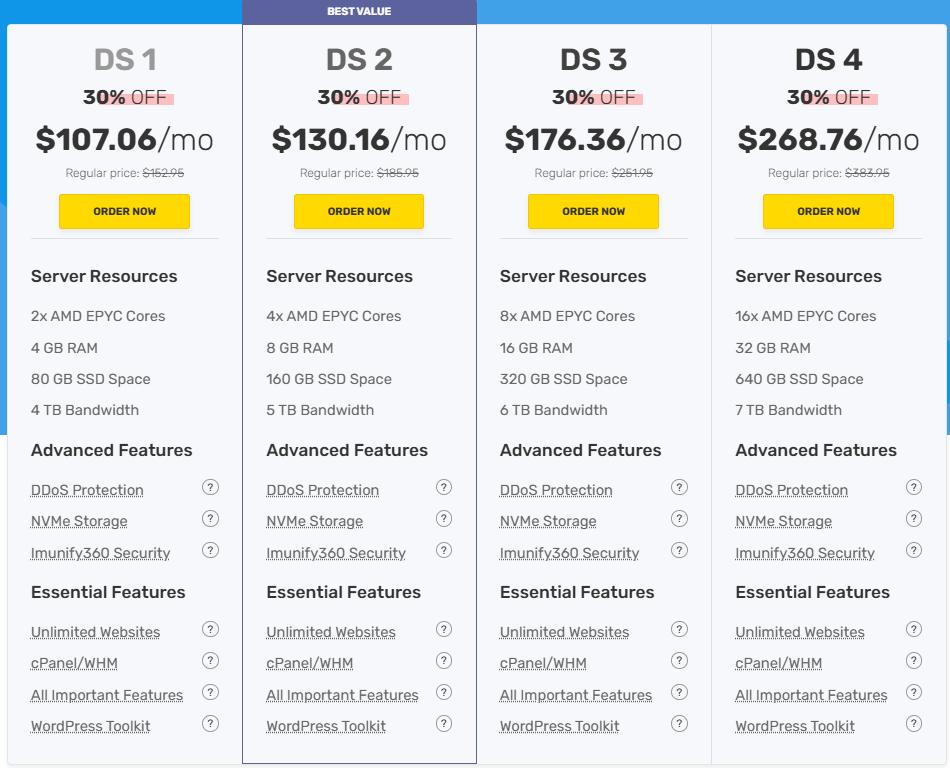Screen dimensions: 950x768
Task: Click help icon beside DS 4 WordPress Toolkit
Action: point(914,724)
